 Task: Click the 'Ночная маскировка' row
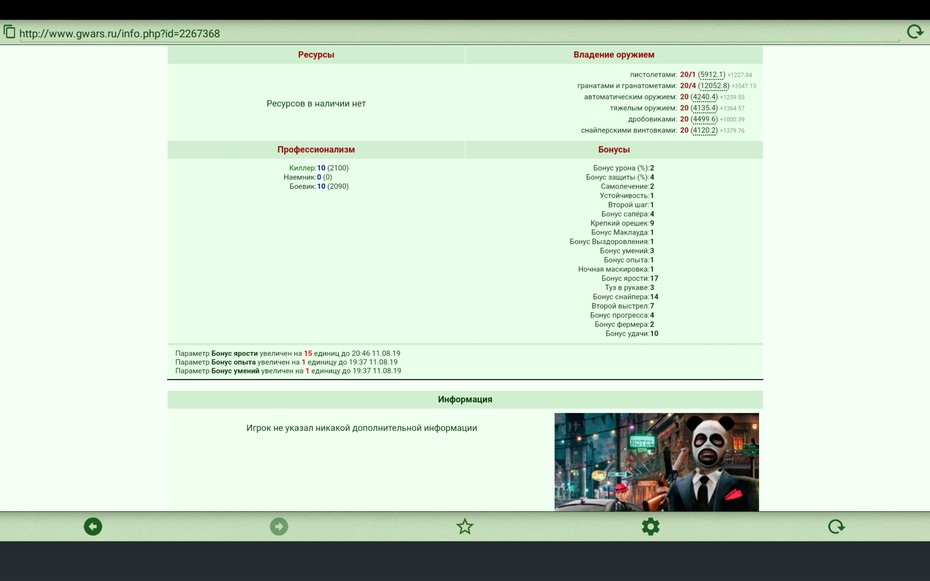click(x=616, y=269)
